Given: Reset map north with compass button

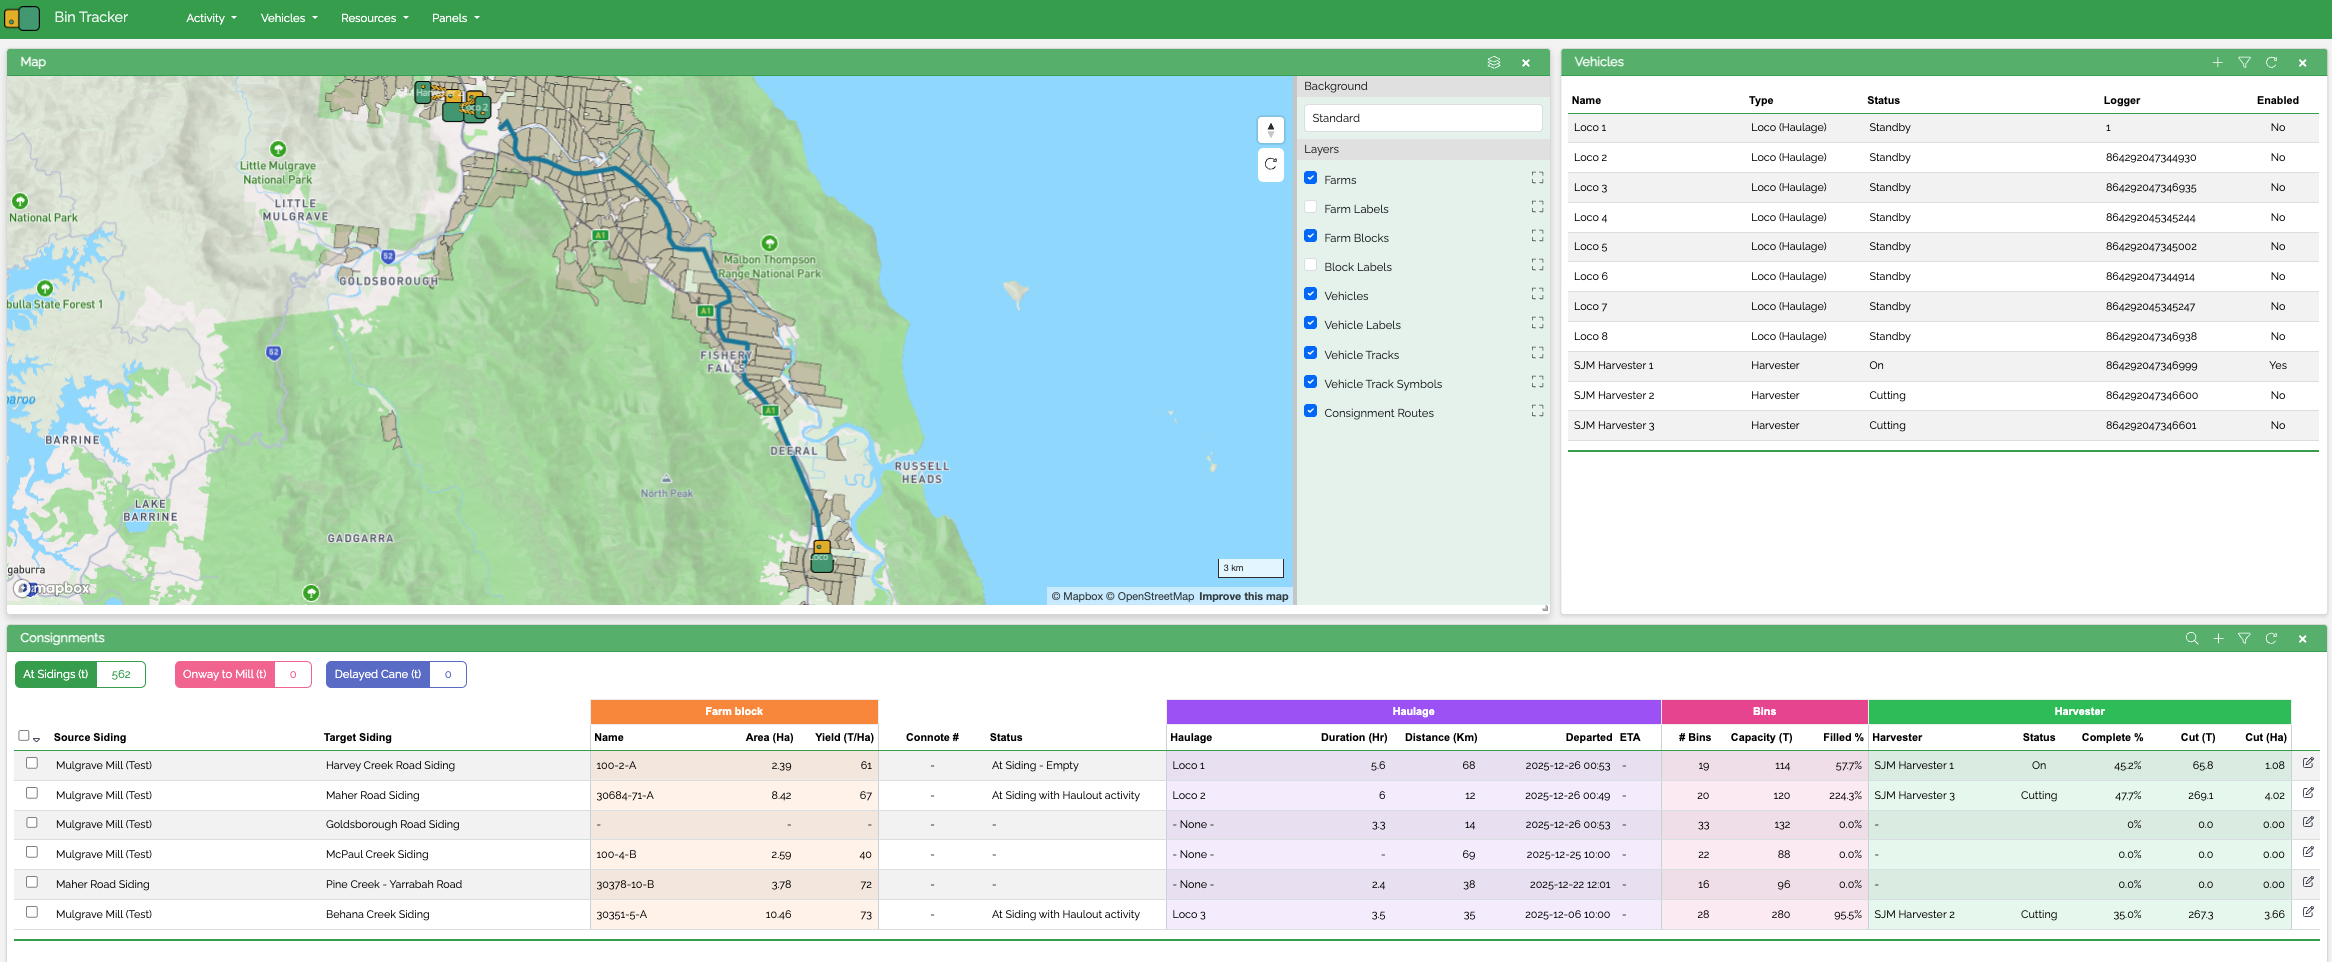Looking at the screenshot, I should 1270,130.
